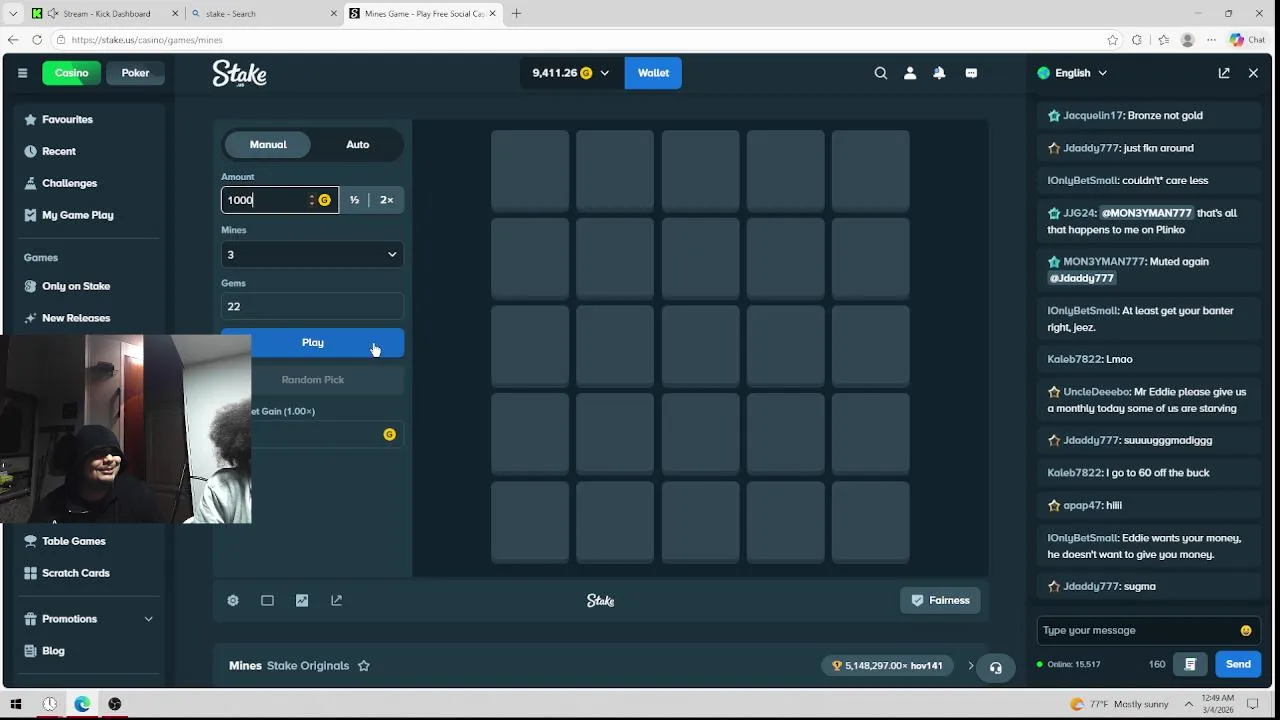Show hidden system tray icons
This screenshot has width=1280, height=720.
[1189, 704]
